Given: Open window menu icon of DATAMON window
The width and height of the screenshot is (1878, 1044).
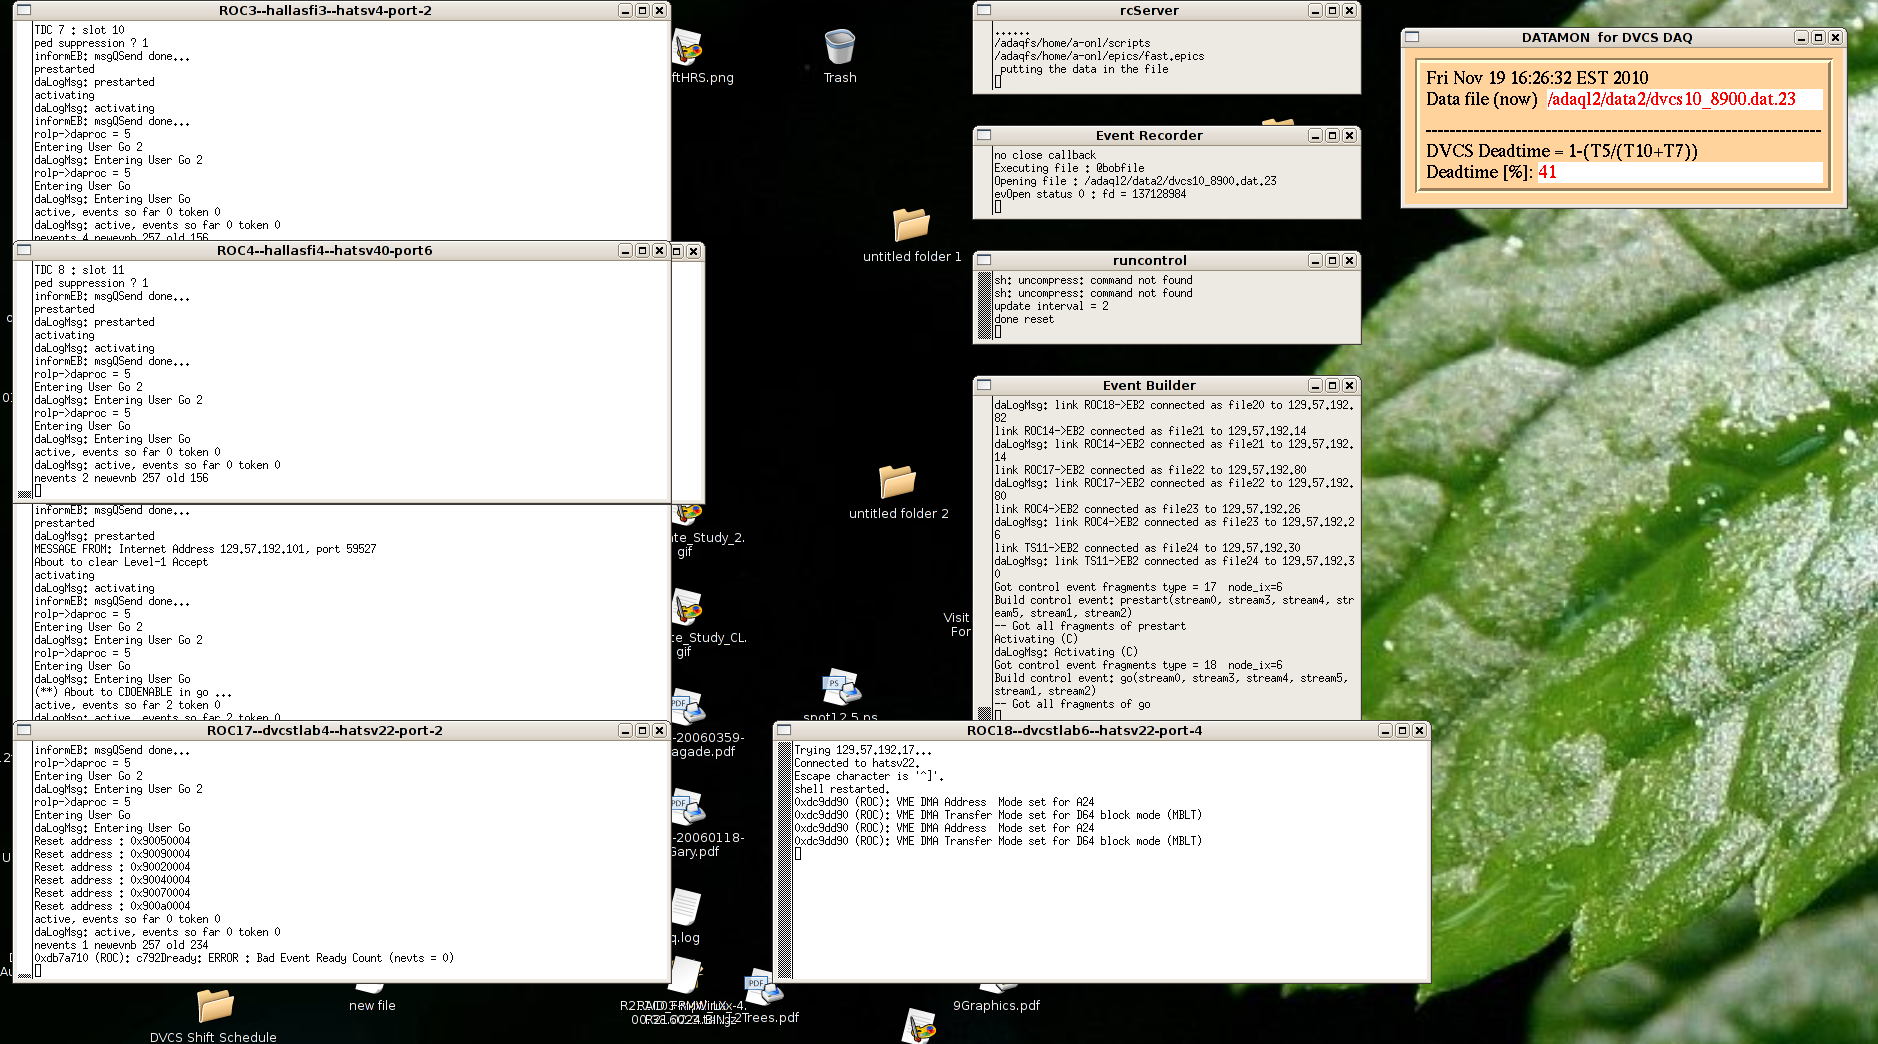Looking at the screenshot, I should [1412, 37].
